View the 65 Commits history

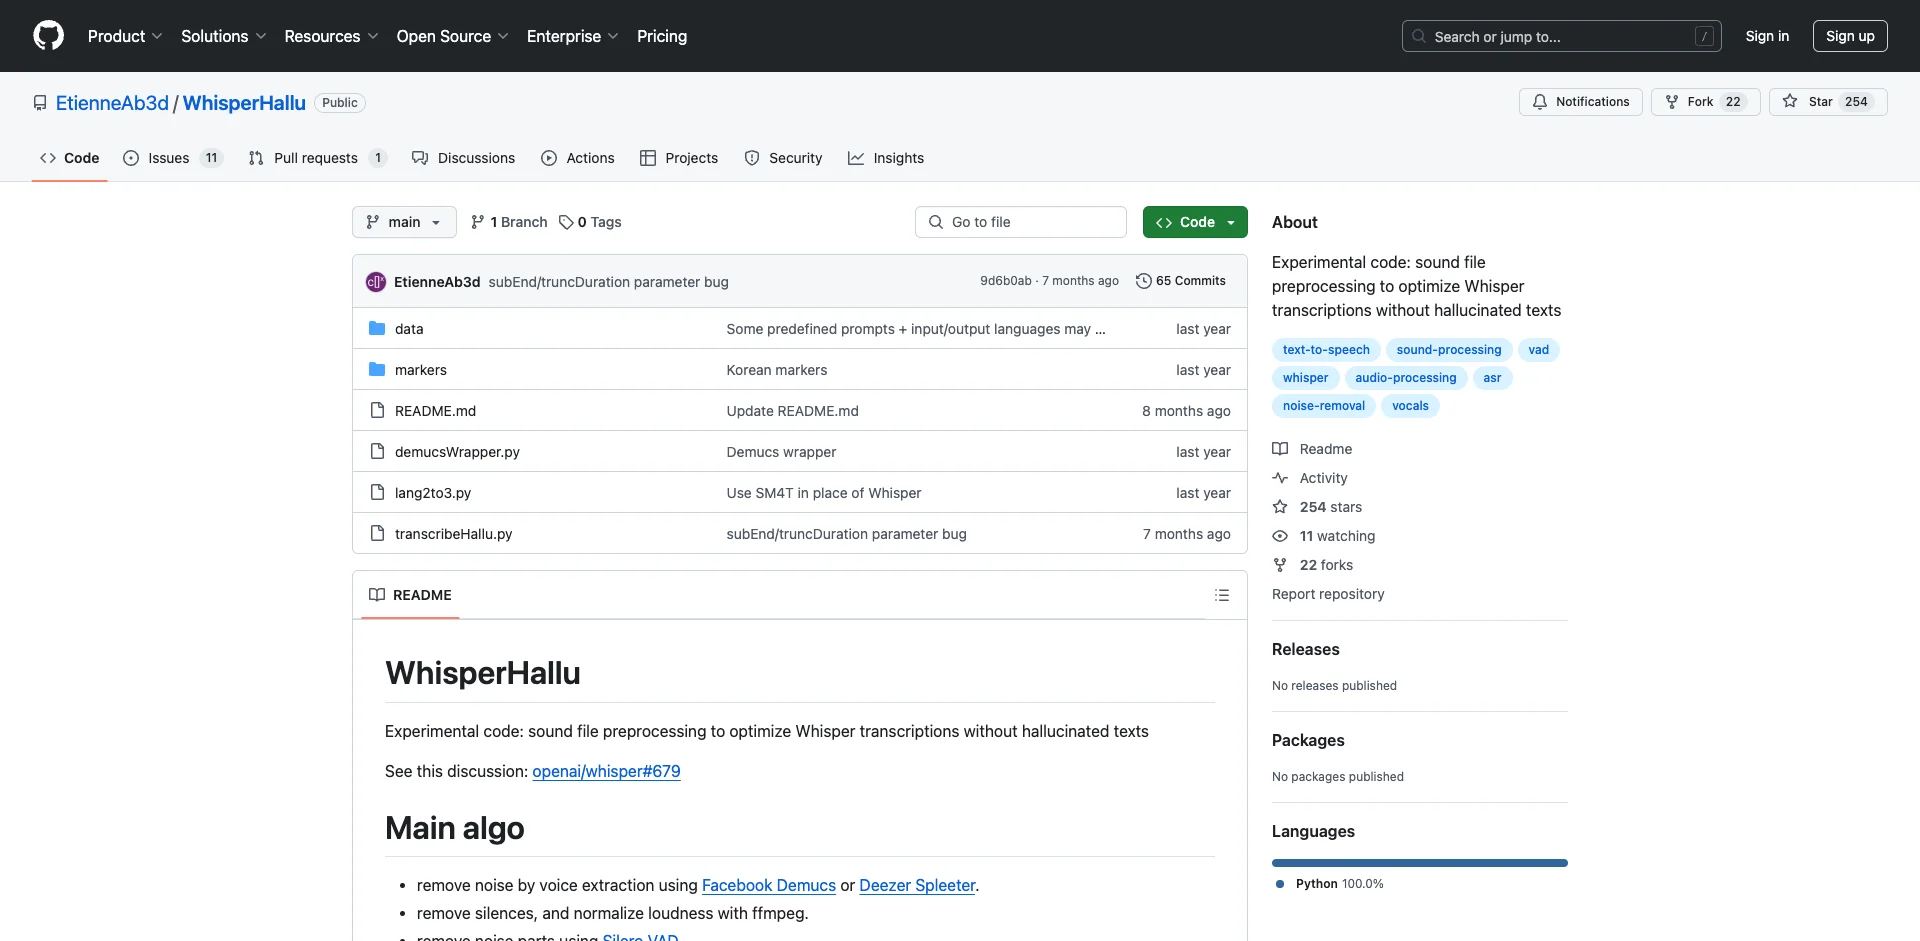[1181, 281]
